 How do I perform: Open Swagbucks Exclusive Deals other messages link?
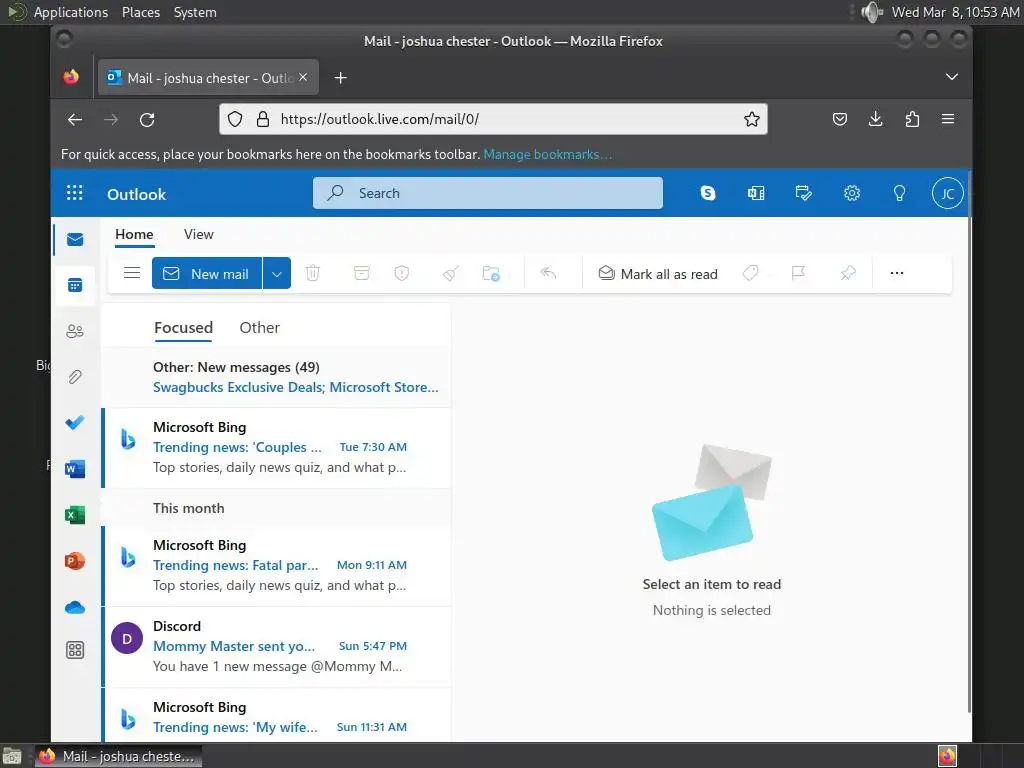pos(296,387)
